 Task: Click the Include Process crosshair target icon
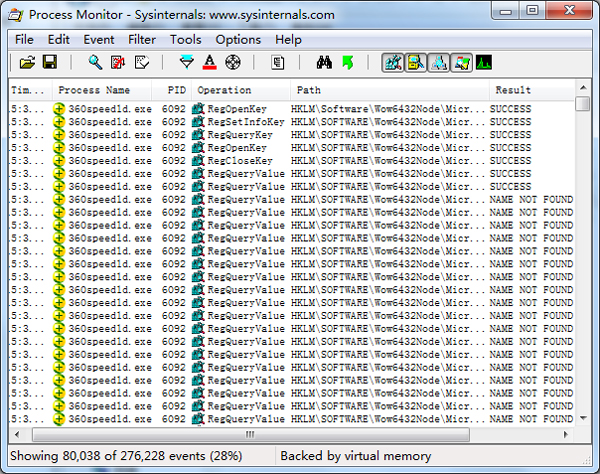(233, 62)
